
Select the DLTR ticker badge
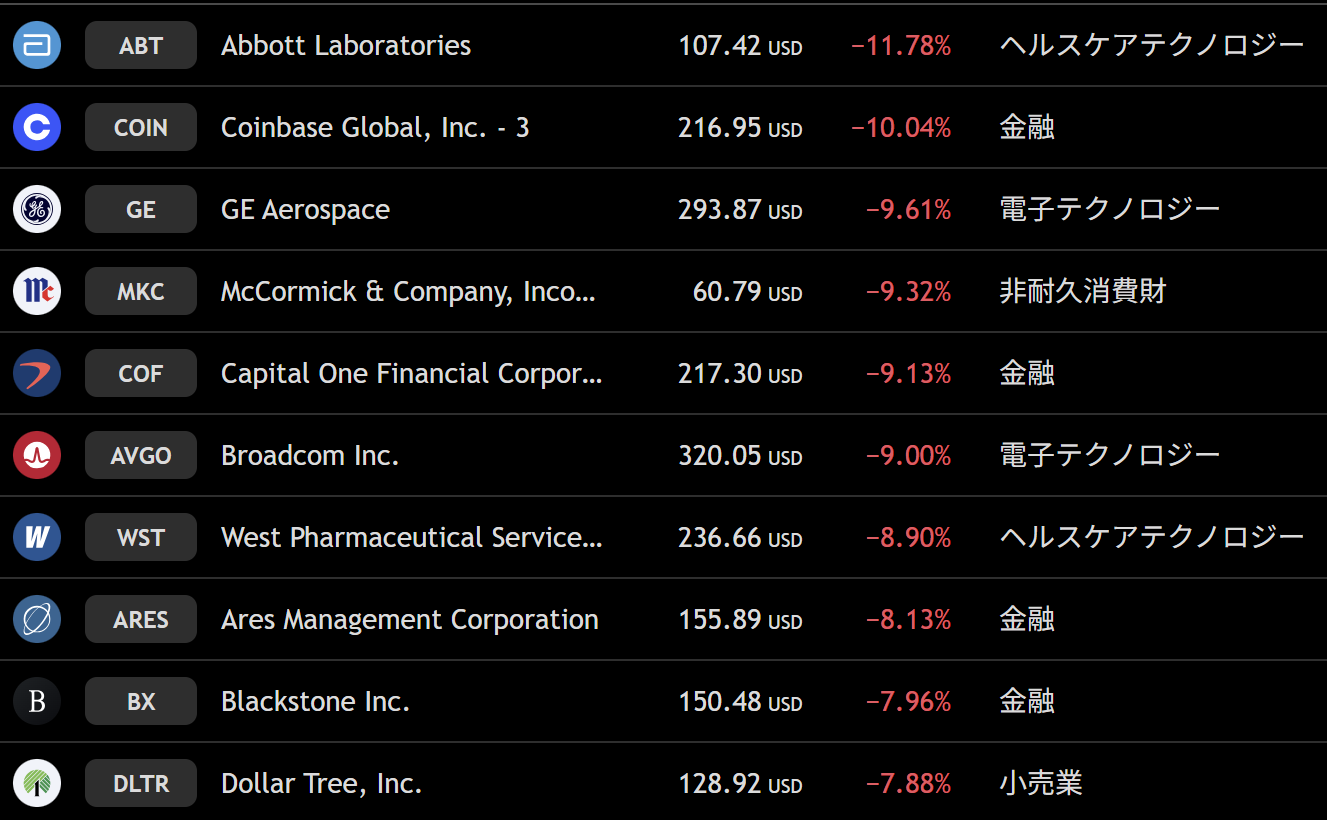click(141, 784)
